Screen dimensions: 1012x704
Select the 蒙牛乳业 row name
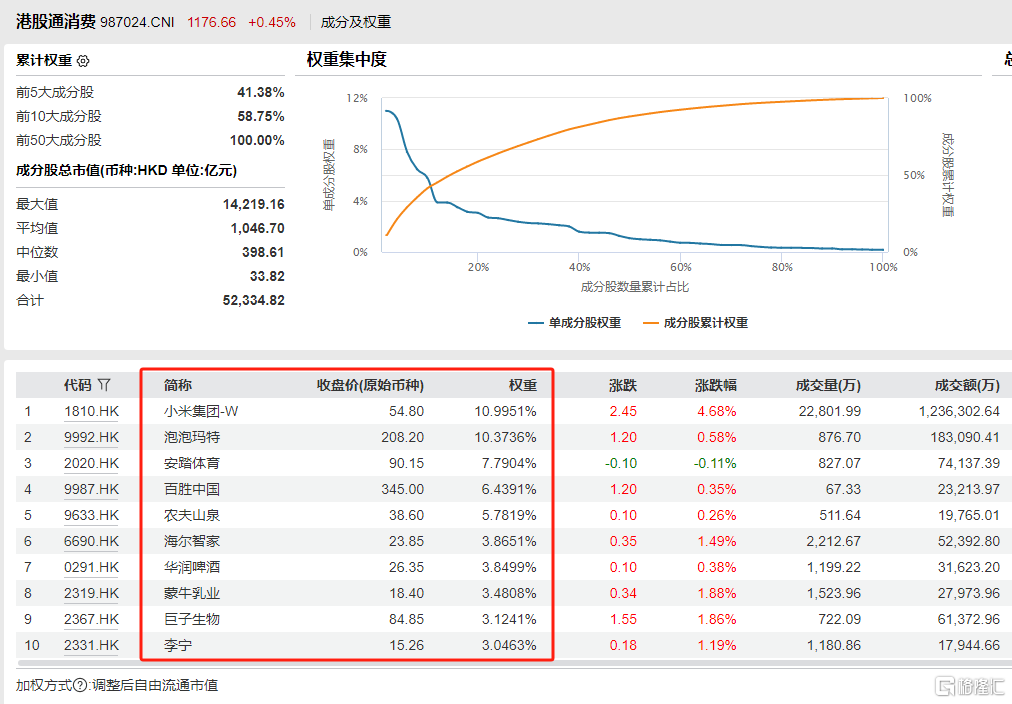point(192,593)
